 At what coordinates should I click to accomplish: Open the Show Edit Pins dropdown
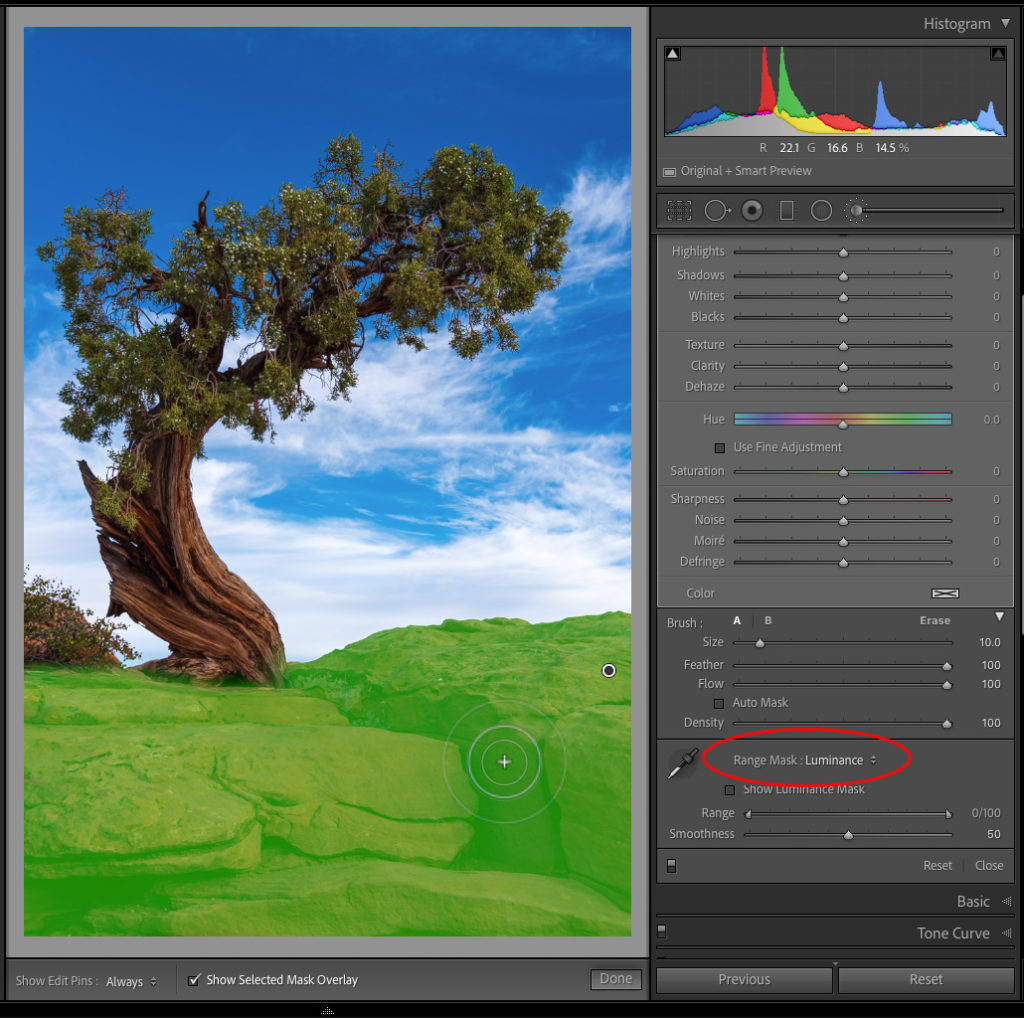point(131,982)
